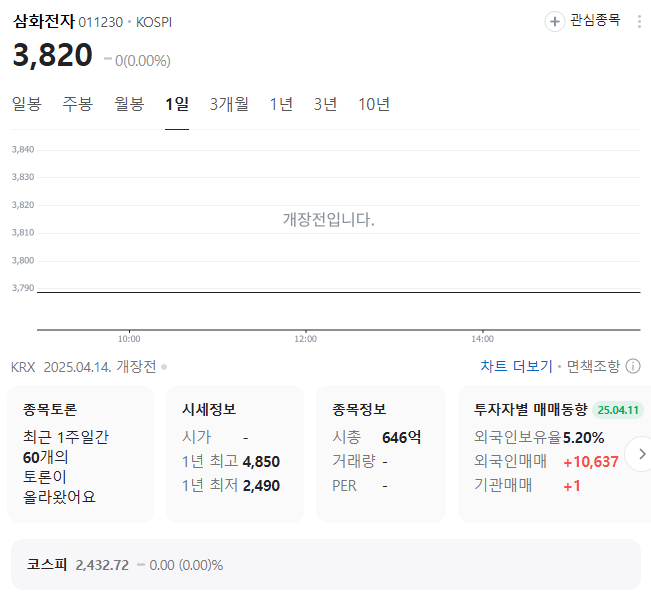Switch to the 월봉 chart tab
Image resolution: width=651 pixels, height=600 pixels.
click(129, 104)
